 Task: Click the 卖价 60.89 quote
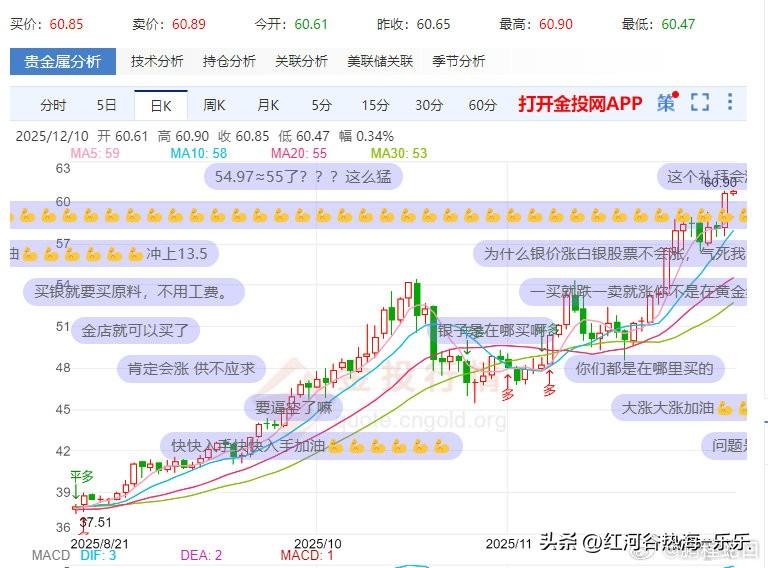[169, 24]
